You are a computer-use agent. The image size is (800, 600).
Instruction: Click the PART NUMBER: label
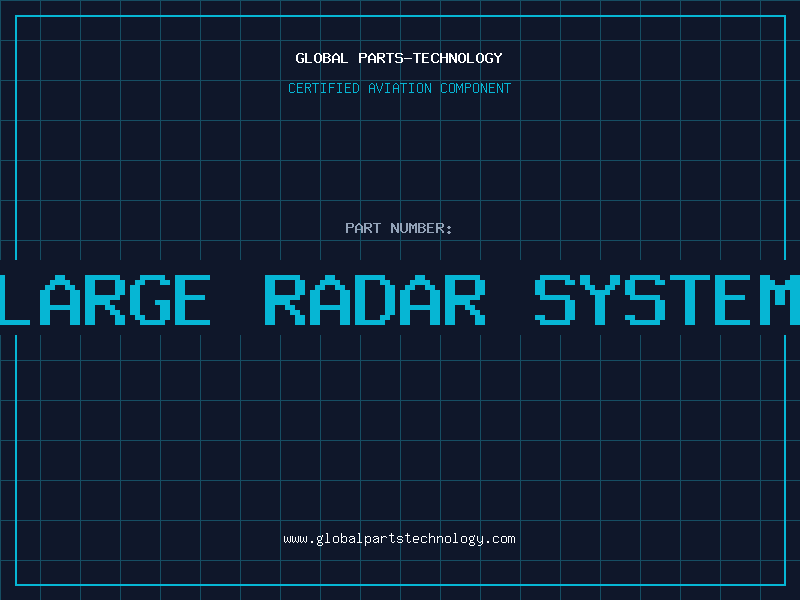(x=399, y=228)
